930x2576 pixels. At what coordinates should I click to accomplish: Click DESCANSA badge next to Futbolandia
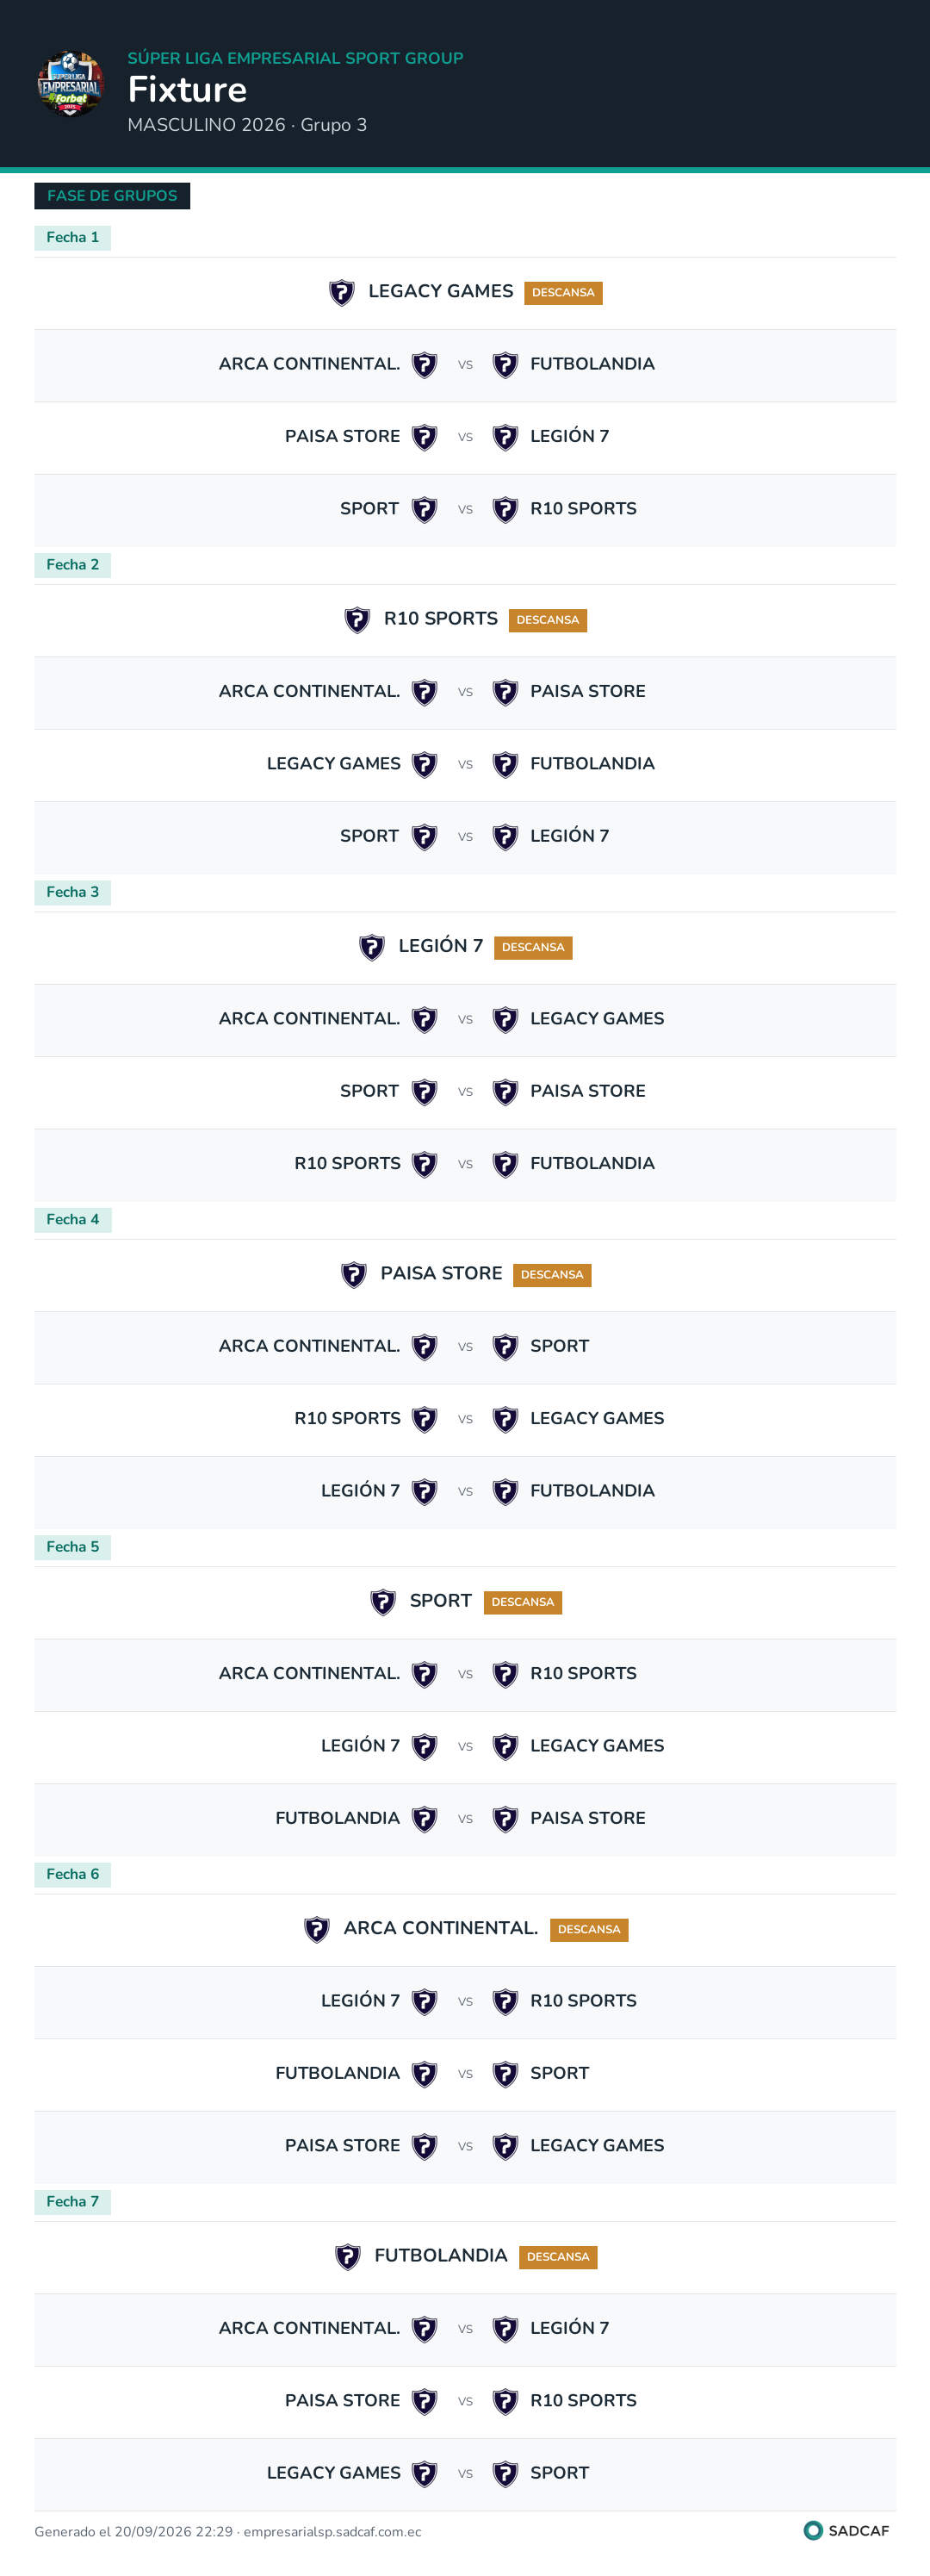coord(558,2257)
